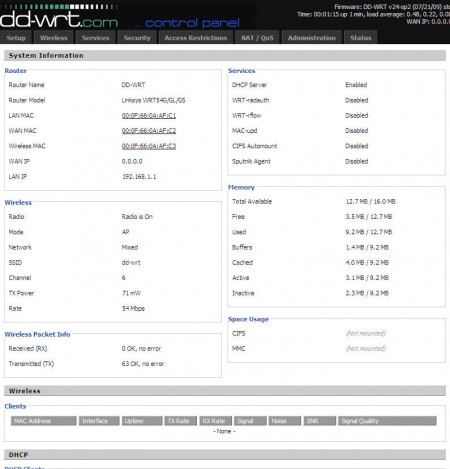Click the Inactive '2.3 MB / 9.2 MB' value

coord(367,293)
